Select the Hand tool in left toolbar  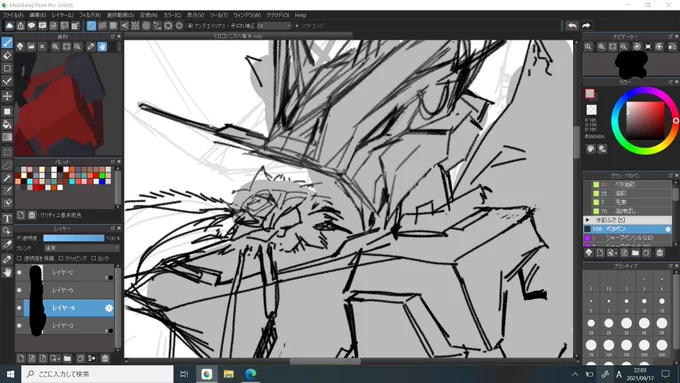(x=7, y=272)
